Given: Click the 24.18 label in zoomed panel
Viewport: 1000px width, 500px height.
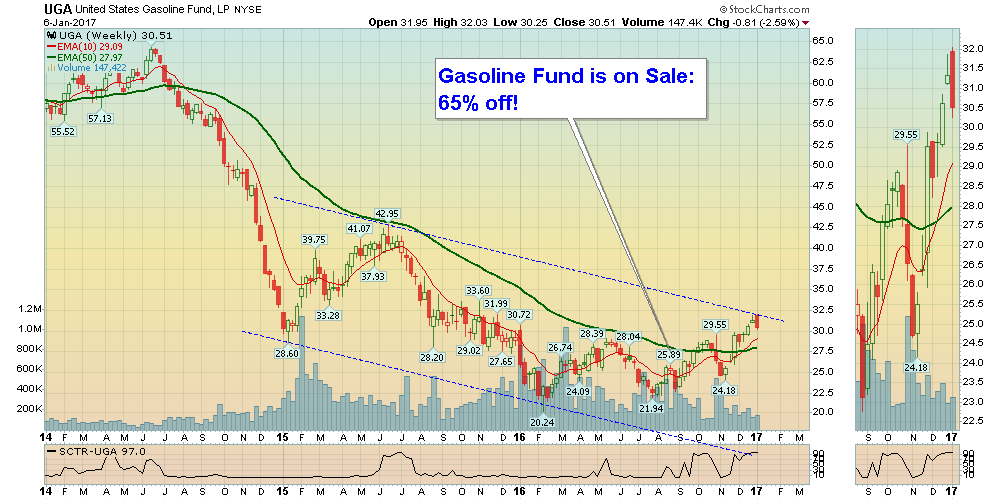Looking at the screenshot, I should pyautogui.click(x=916, y=367).
